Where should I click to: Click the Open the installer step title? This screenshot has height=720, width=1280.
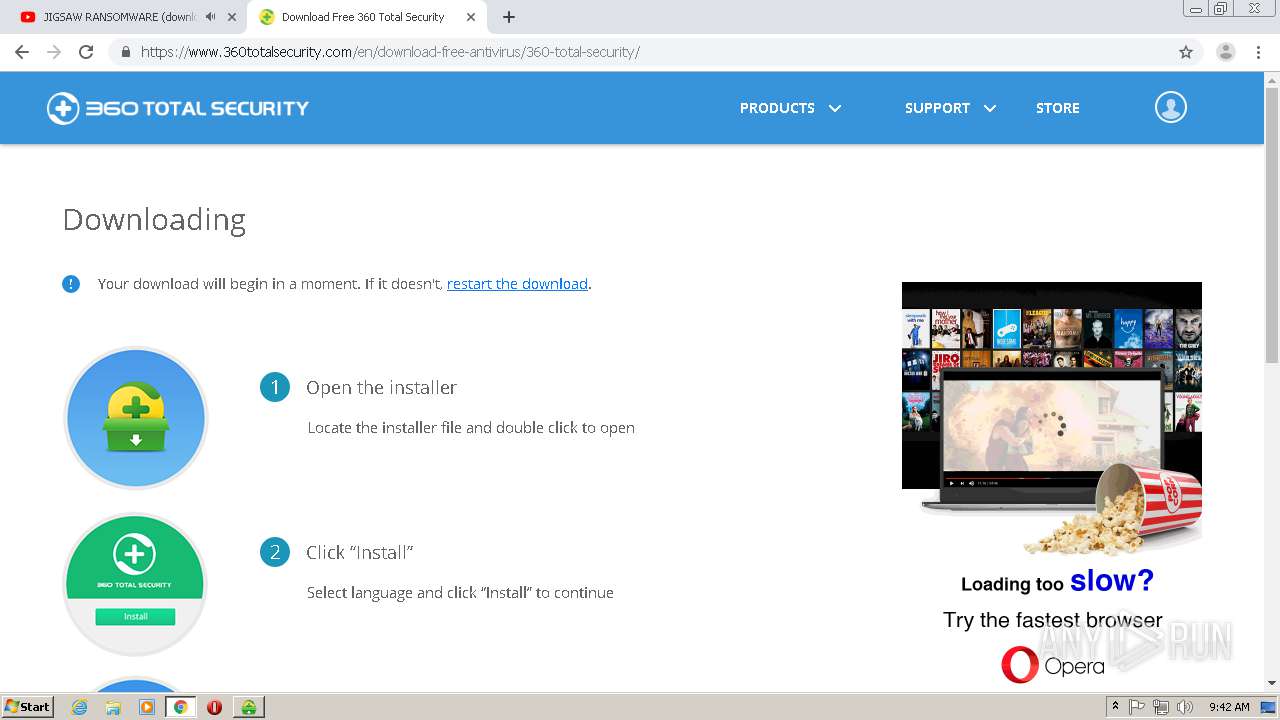381,387
